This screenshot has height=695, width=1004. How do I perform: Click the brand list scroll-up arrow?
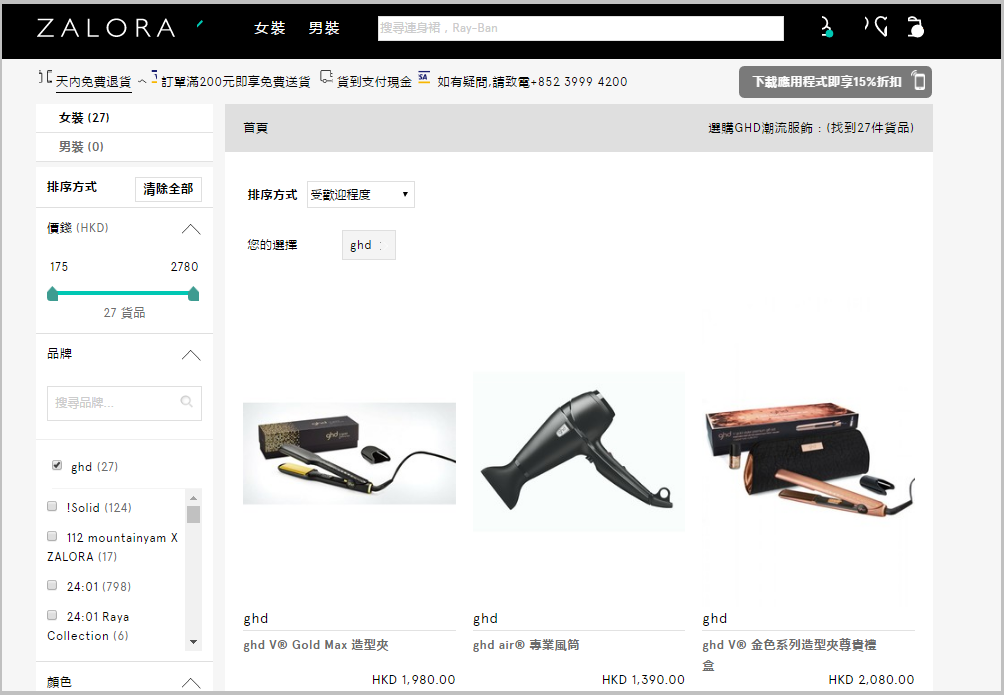pyautogui.click(x=193, y=498)
